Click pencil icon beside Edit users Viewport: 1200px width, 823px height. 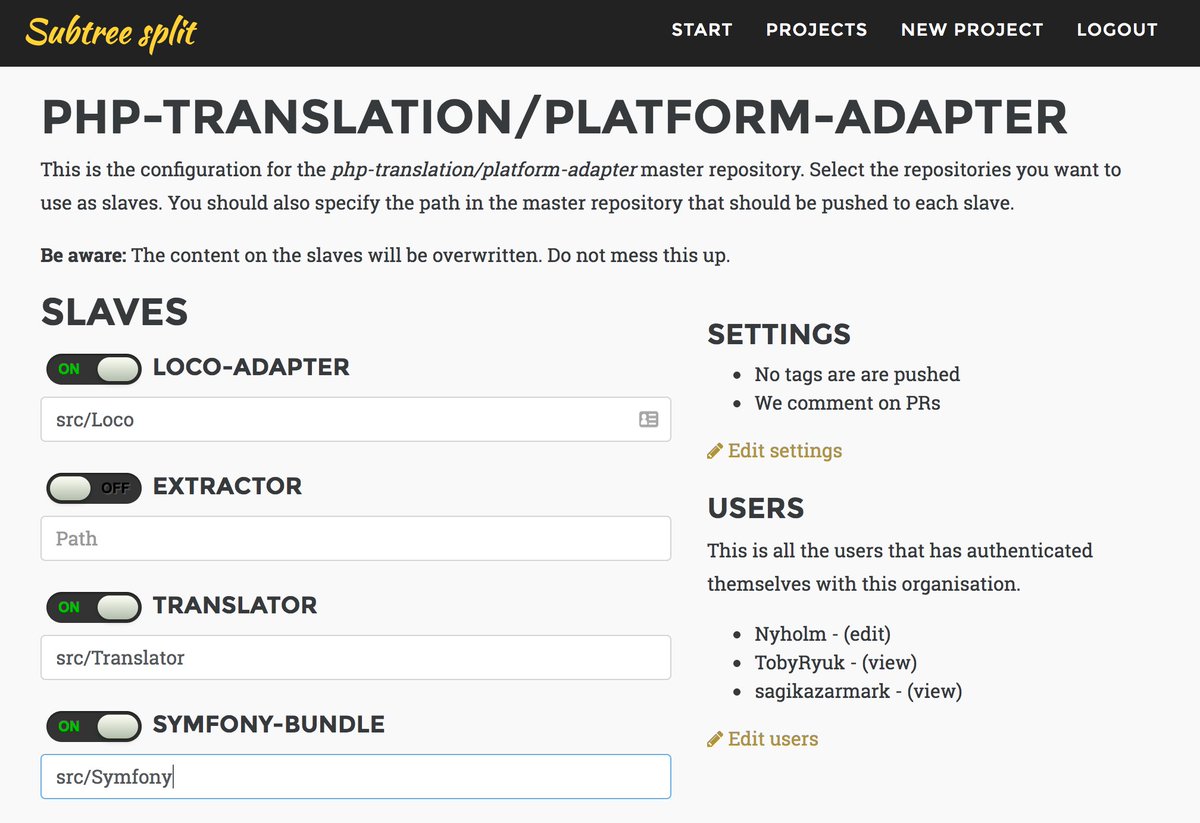tap(714, 740)
